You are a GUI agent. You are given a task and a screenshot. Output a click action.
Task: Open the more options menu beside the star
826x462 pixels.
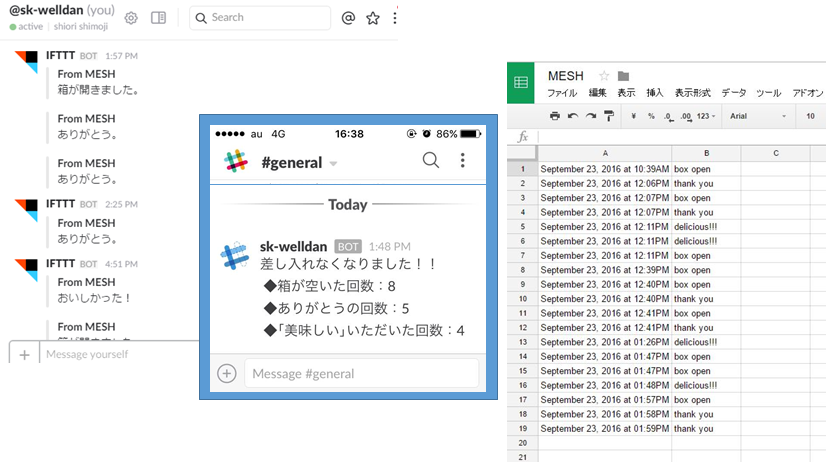(395, 18)
